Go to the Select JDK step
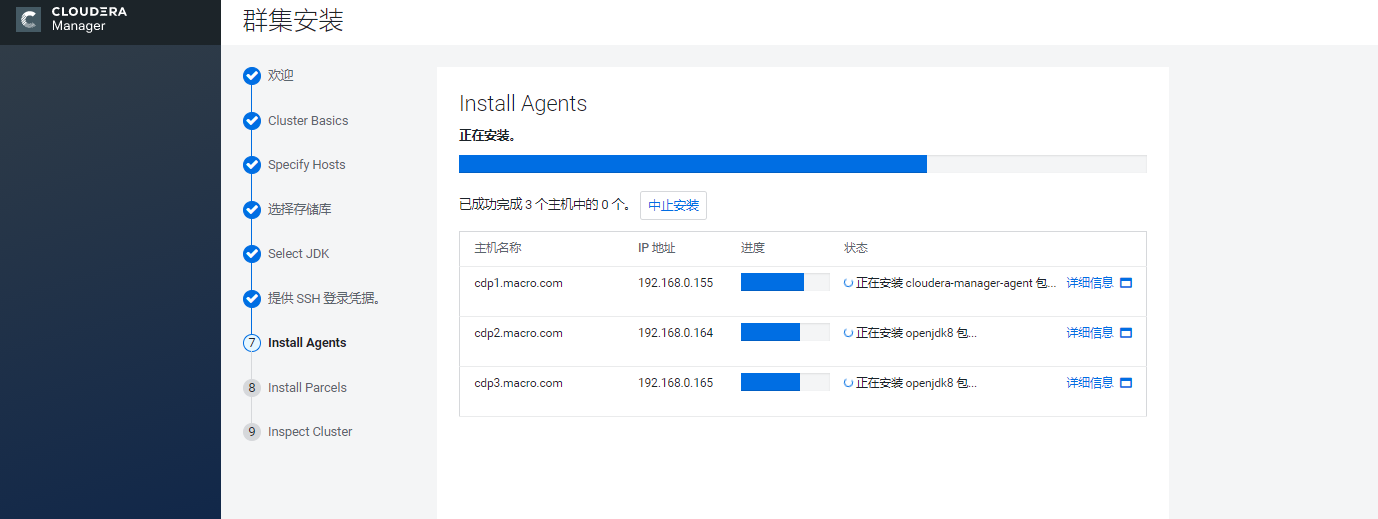Screen dimensions: 1378x519 (x=298, y=254)
